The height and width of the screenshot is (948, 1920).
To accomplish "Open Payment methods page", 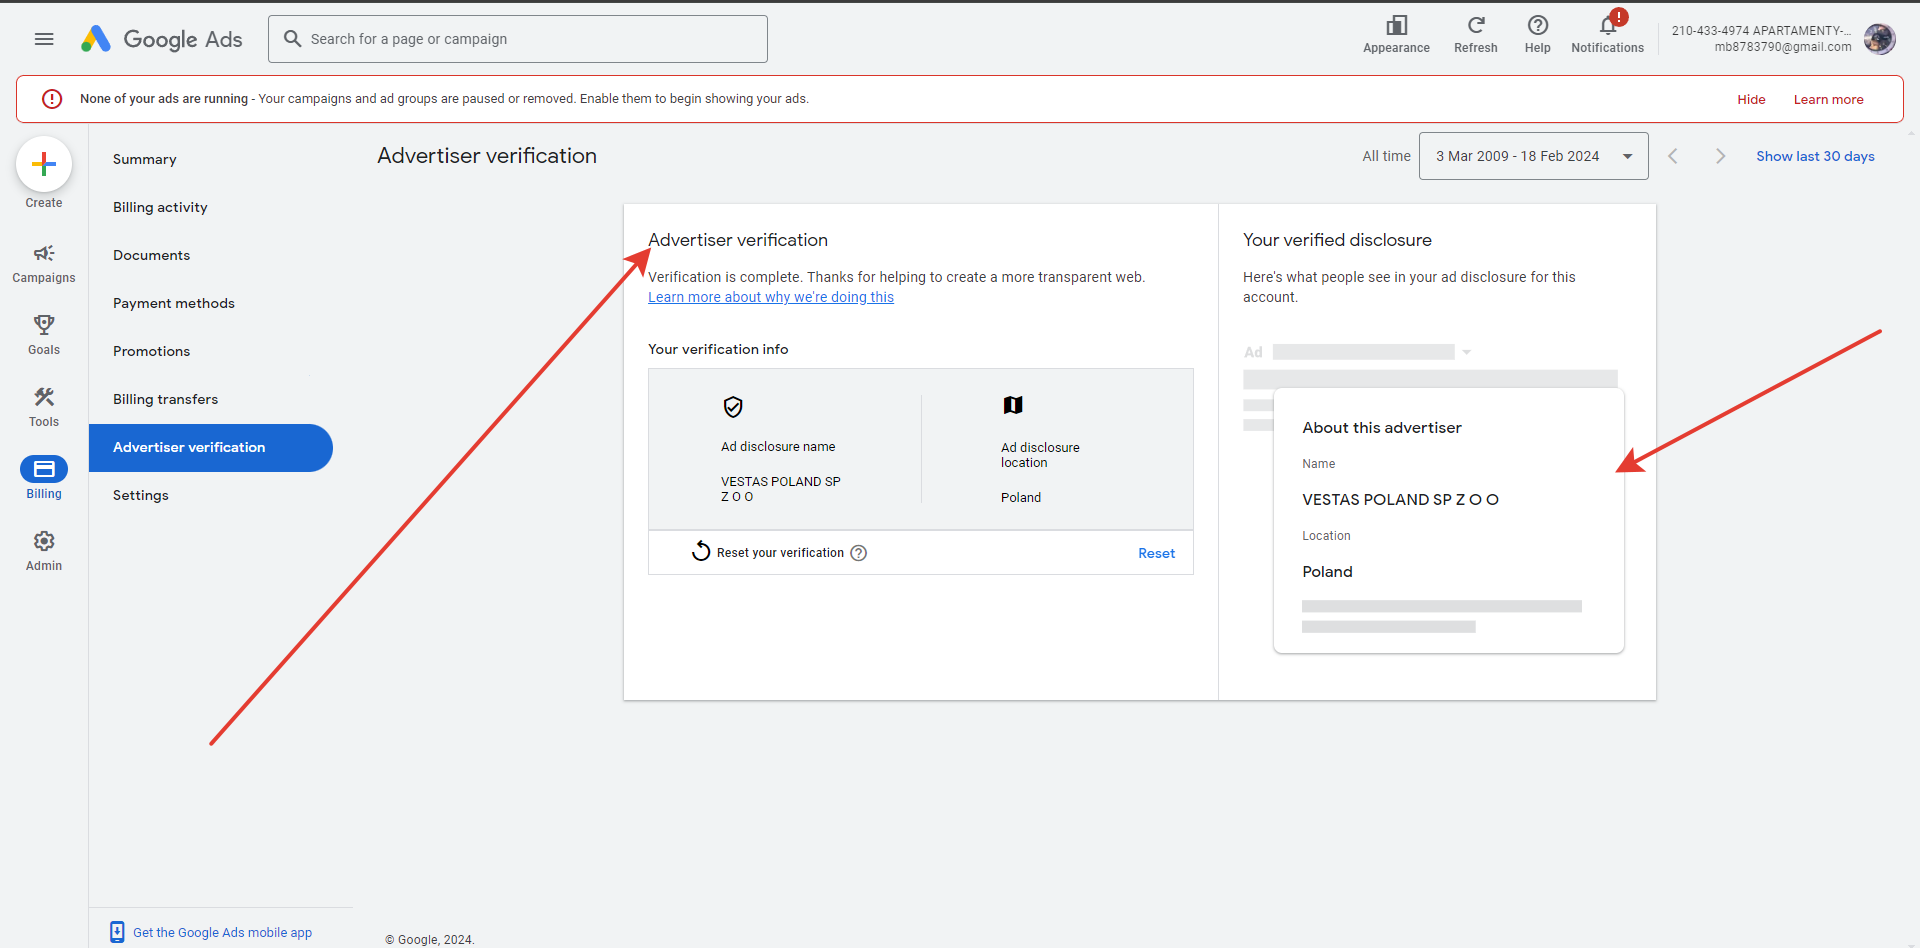I will point(174,303).
